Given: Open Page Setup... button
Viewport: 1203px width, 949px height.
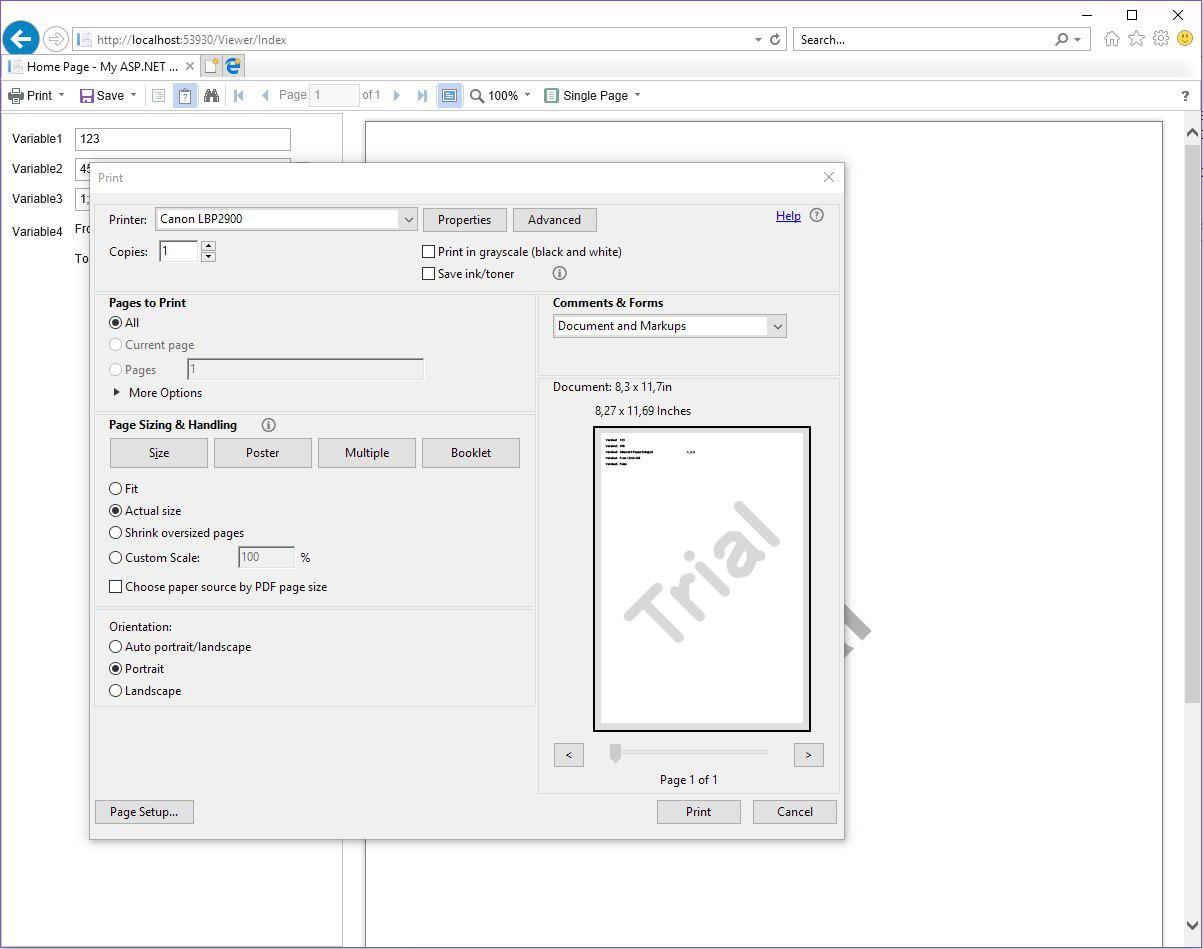Looking at the screenshot, I should [x=144, y=812].
